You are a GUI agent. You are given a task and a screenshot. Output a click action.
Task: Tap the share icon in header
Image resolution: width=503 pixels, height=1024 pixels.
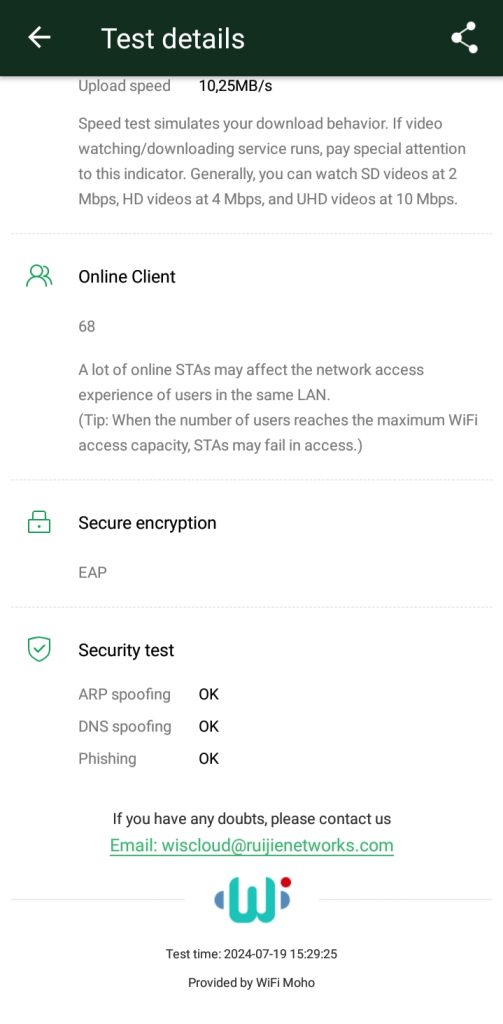[464, 38]
